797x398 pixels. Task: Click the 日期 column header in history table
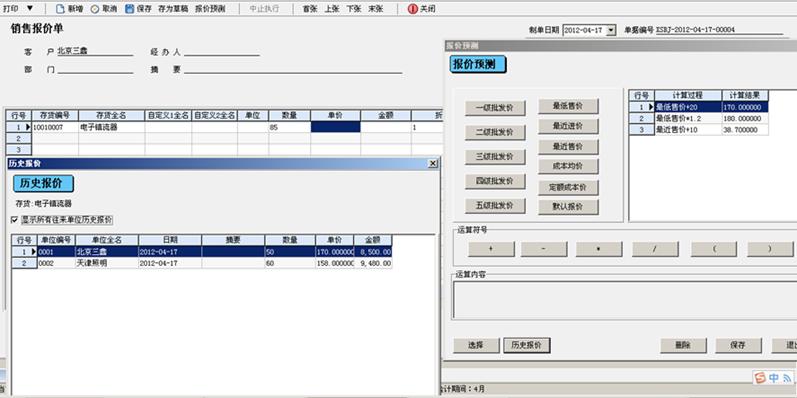[170, 240]
